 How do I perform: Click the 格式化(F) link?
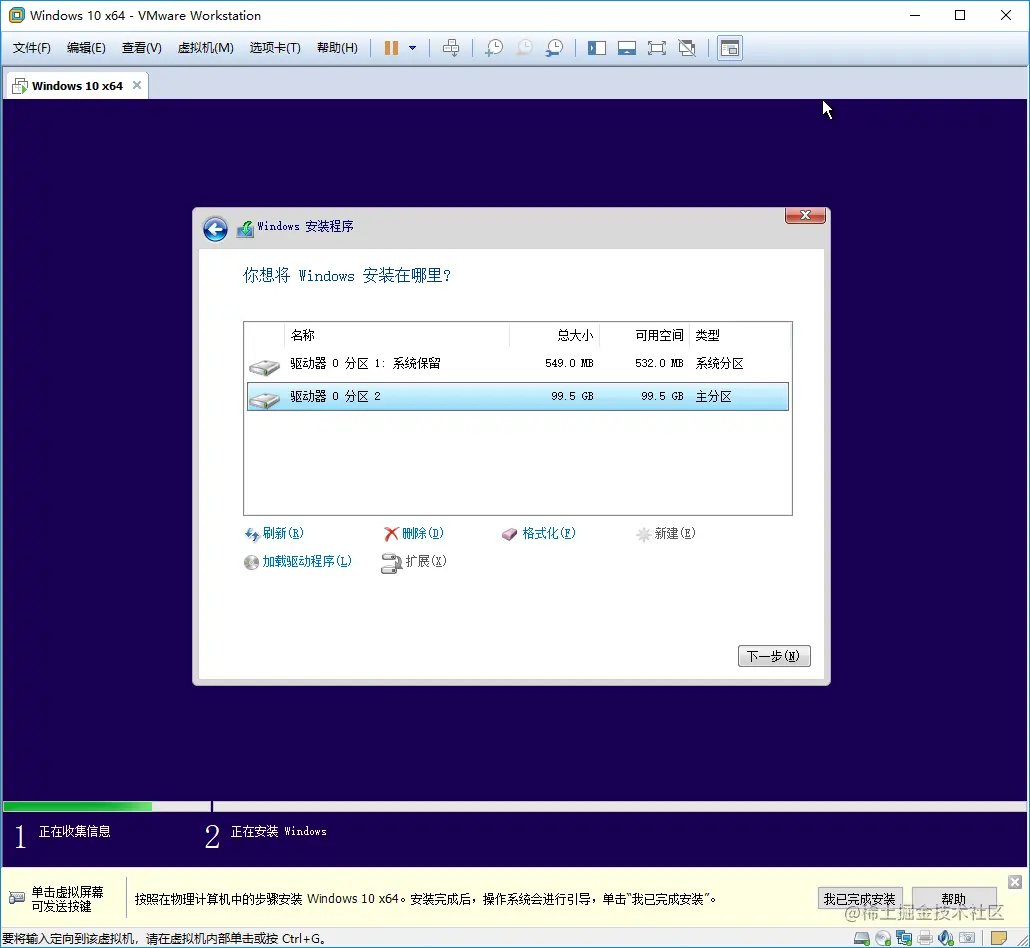click(539, 533)
